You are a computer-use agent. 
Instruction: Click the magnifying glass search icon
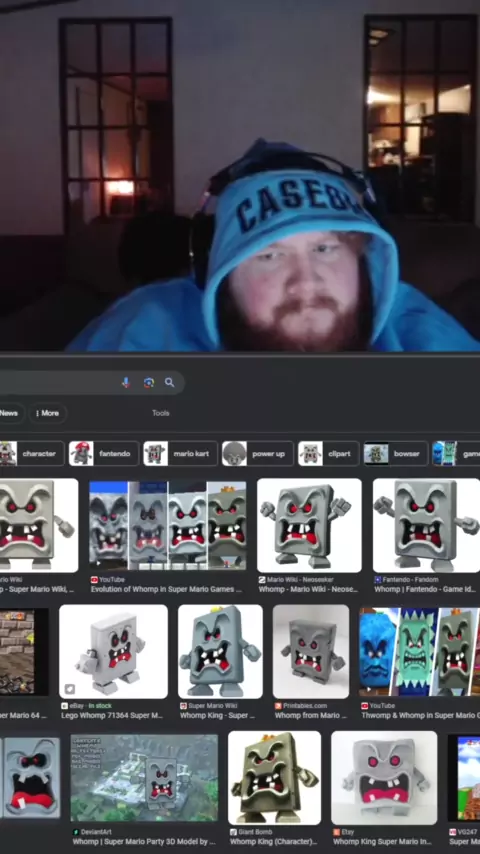[170, 382]
